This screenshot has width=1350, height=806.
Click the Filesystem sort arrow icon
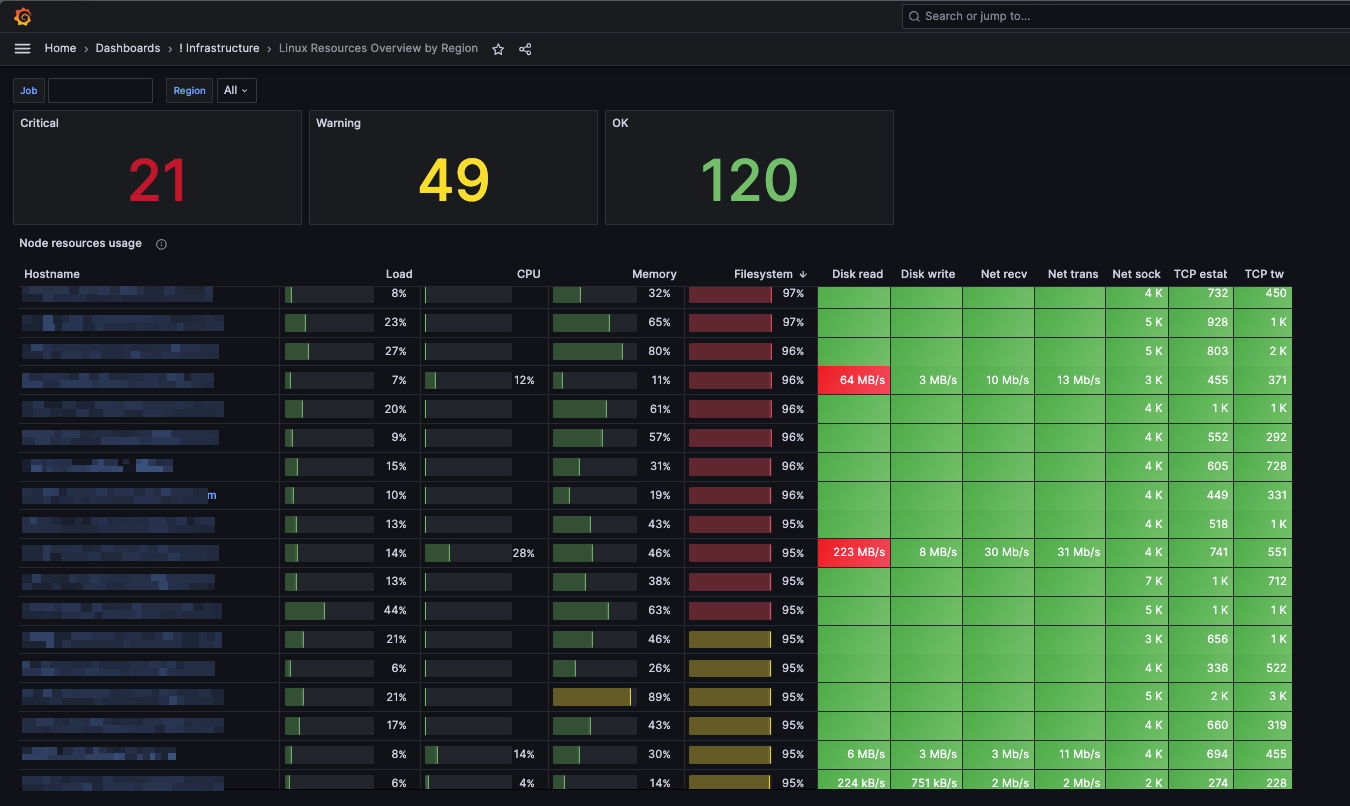803,274
